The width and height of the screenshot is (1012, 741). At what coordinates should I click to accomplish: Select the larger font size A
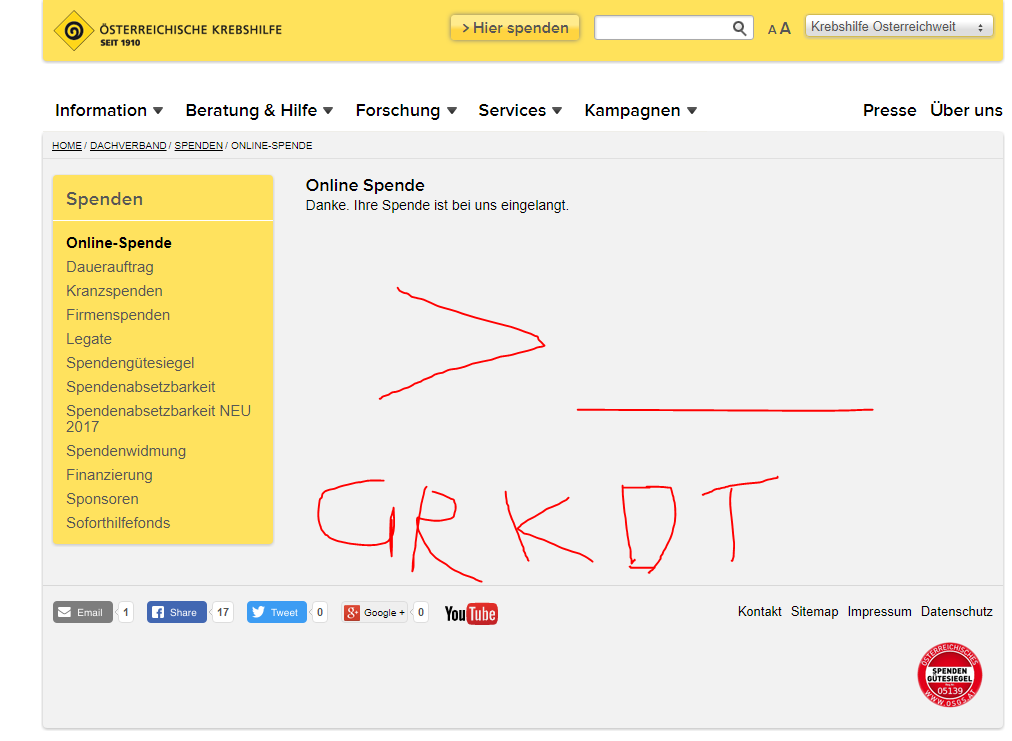point(785,28)
